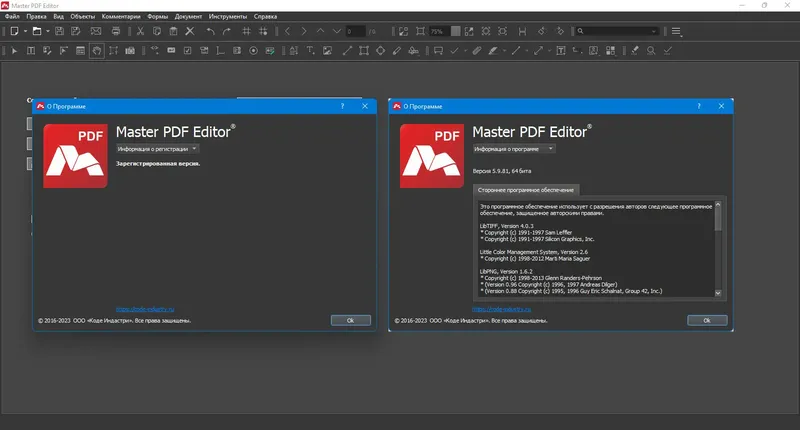
Task: Open the Формы menu
Action: 158,16
